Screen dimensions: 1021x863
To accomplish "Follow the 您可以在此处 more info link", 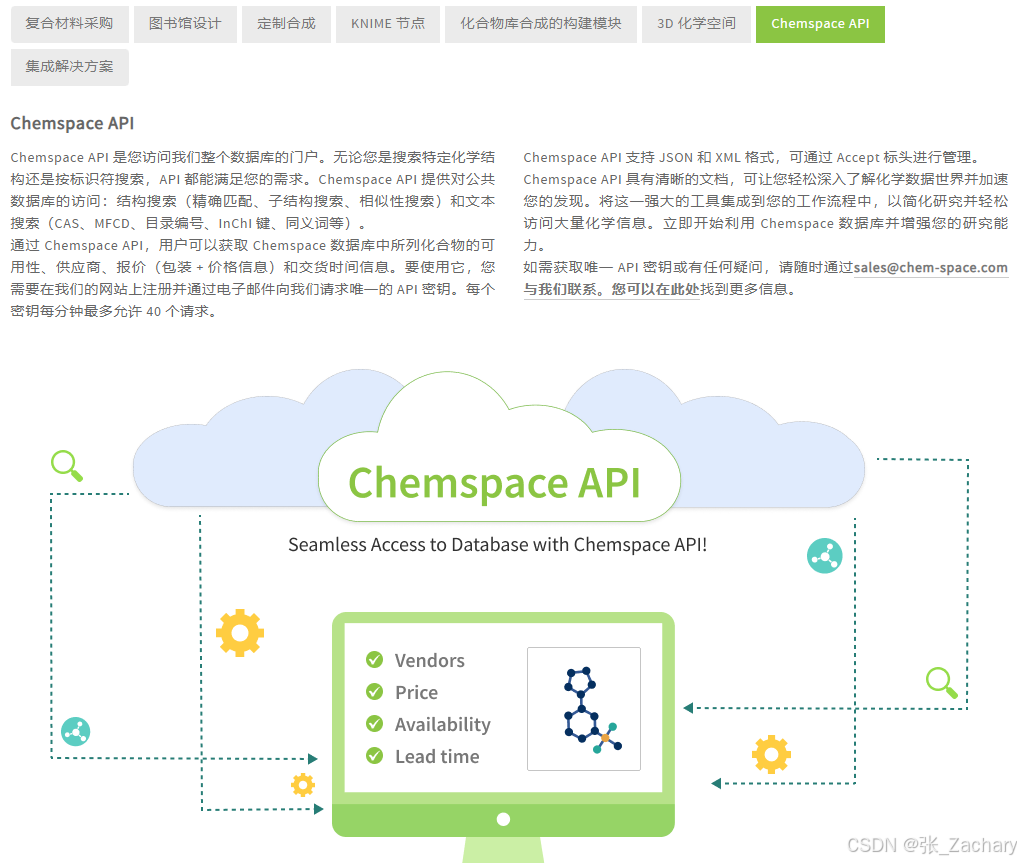I will tap(655, 289).
